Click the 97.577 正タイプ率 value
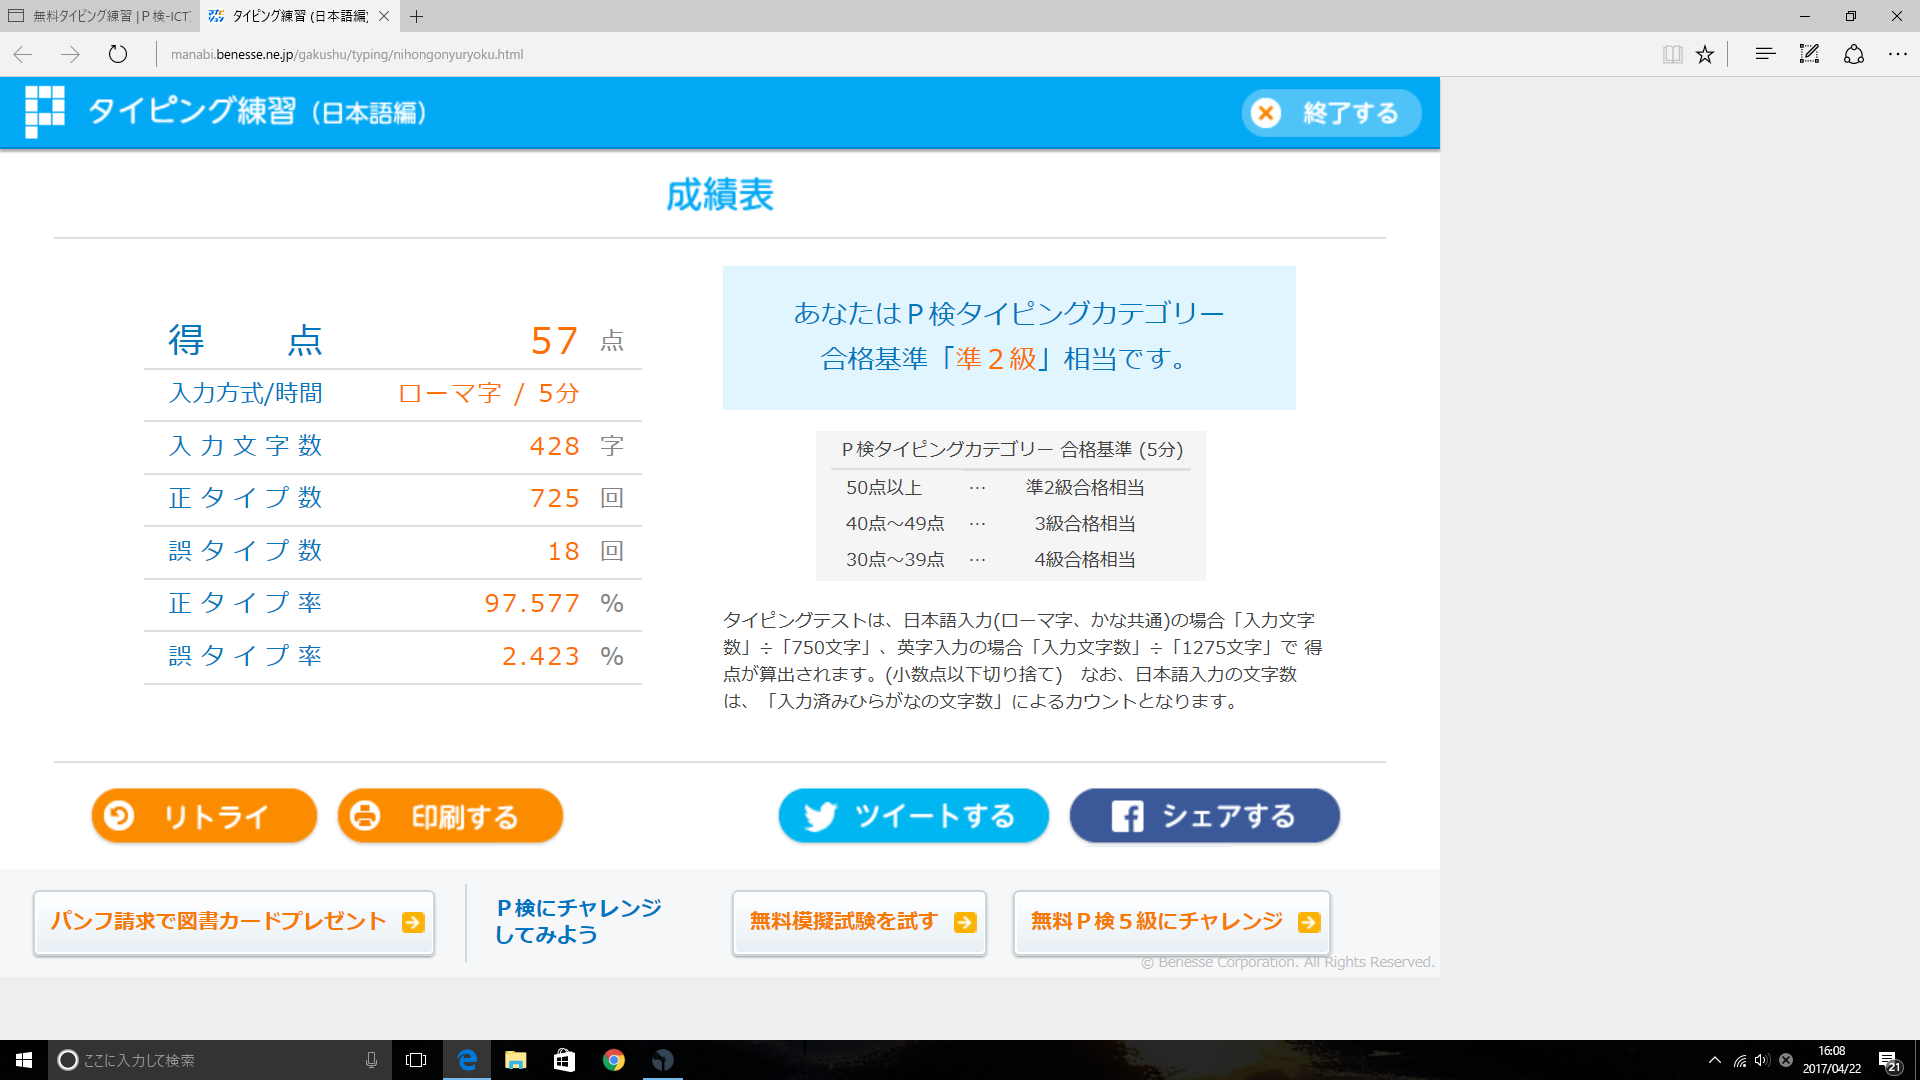 pos(532,603)
